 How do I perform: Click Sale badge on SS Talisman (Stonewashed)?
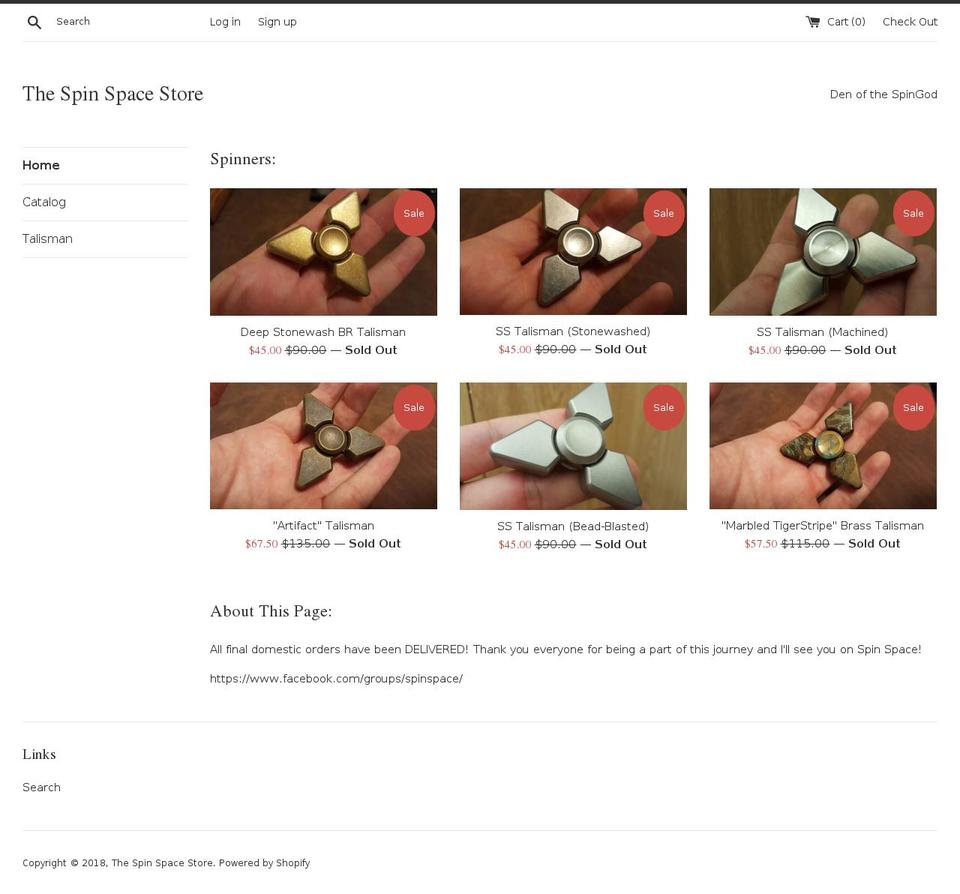[x=664, y=213]
